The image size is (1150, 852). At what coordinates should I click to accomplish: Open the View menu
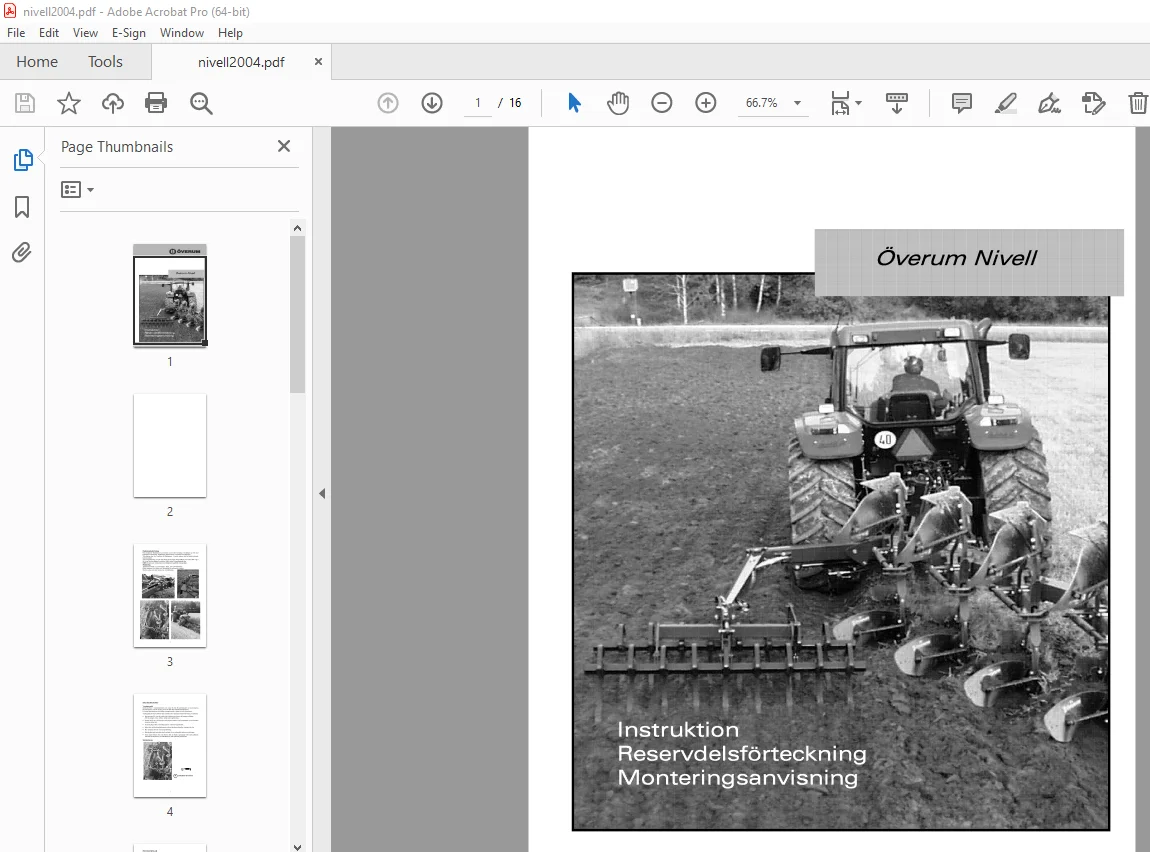click(x=85, y=32)
